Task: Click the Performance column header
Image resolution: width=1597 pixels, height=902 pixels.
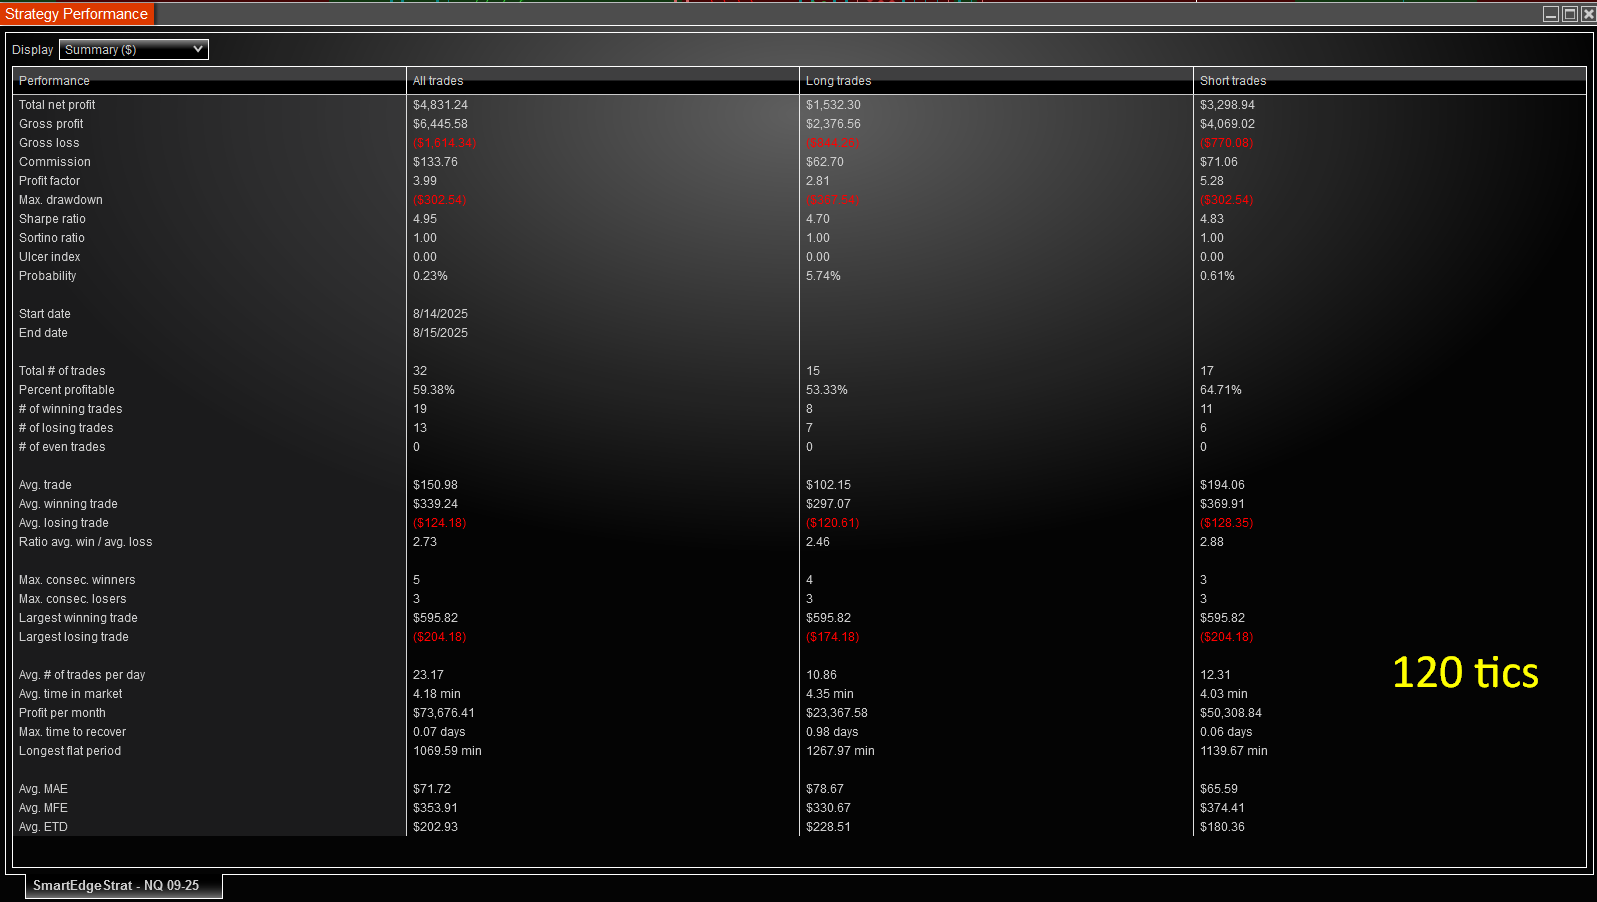Action: [x=54, y=81]
